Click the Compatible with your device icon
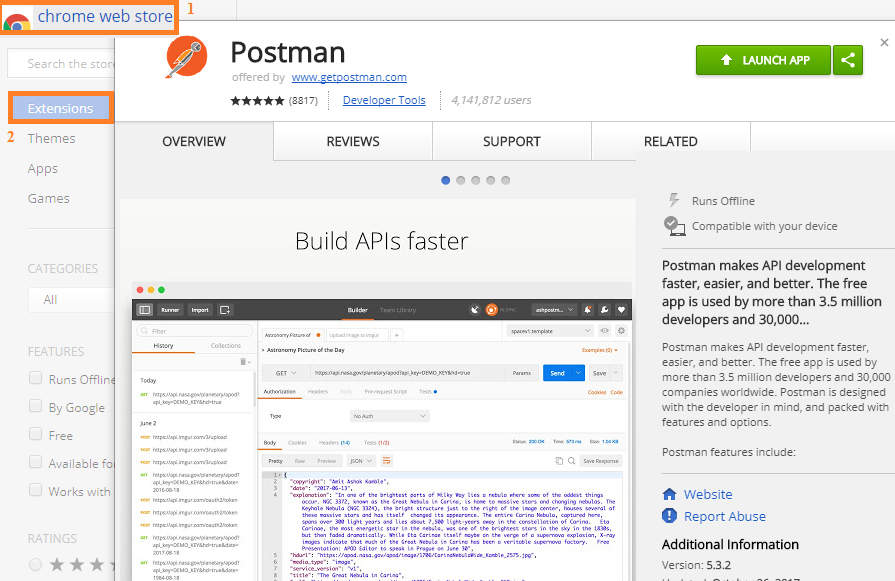Image resolution: width=895 pixels, height=581 pixels. (674, 226)
